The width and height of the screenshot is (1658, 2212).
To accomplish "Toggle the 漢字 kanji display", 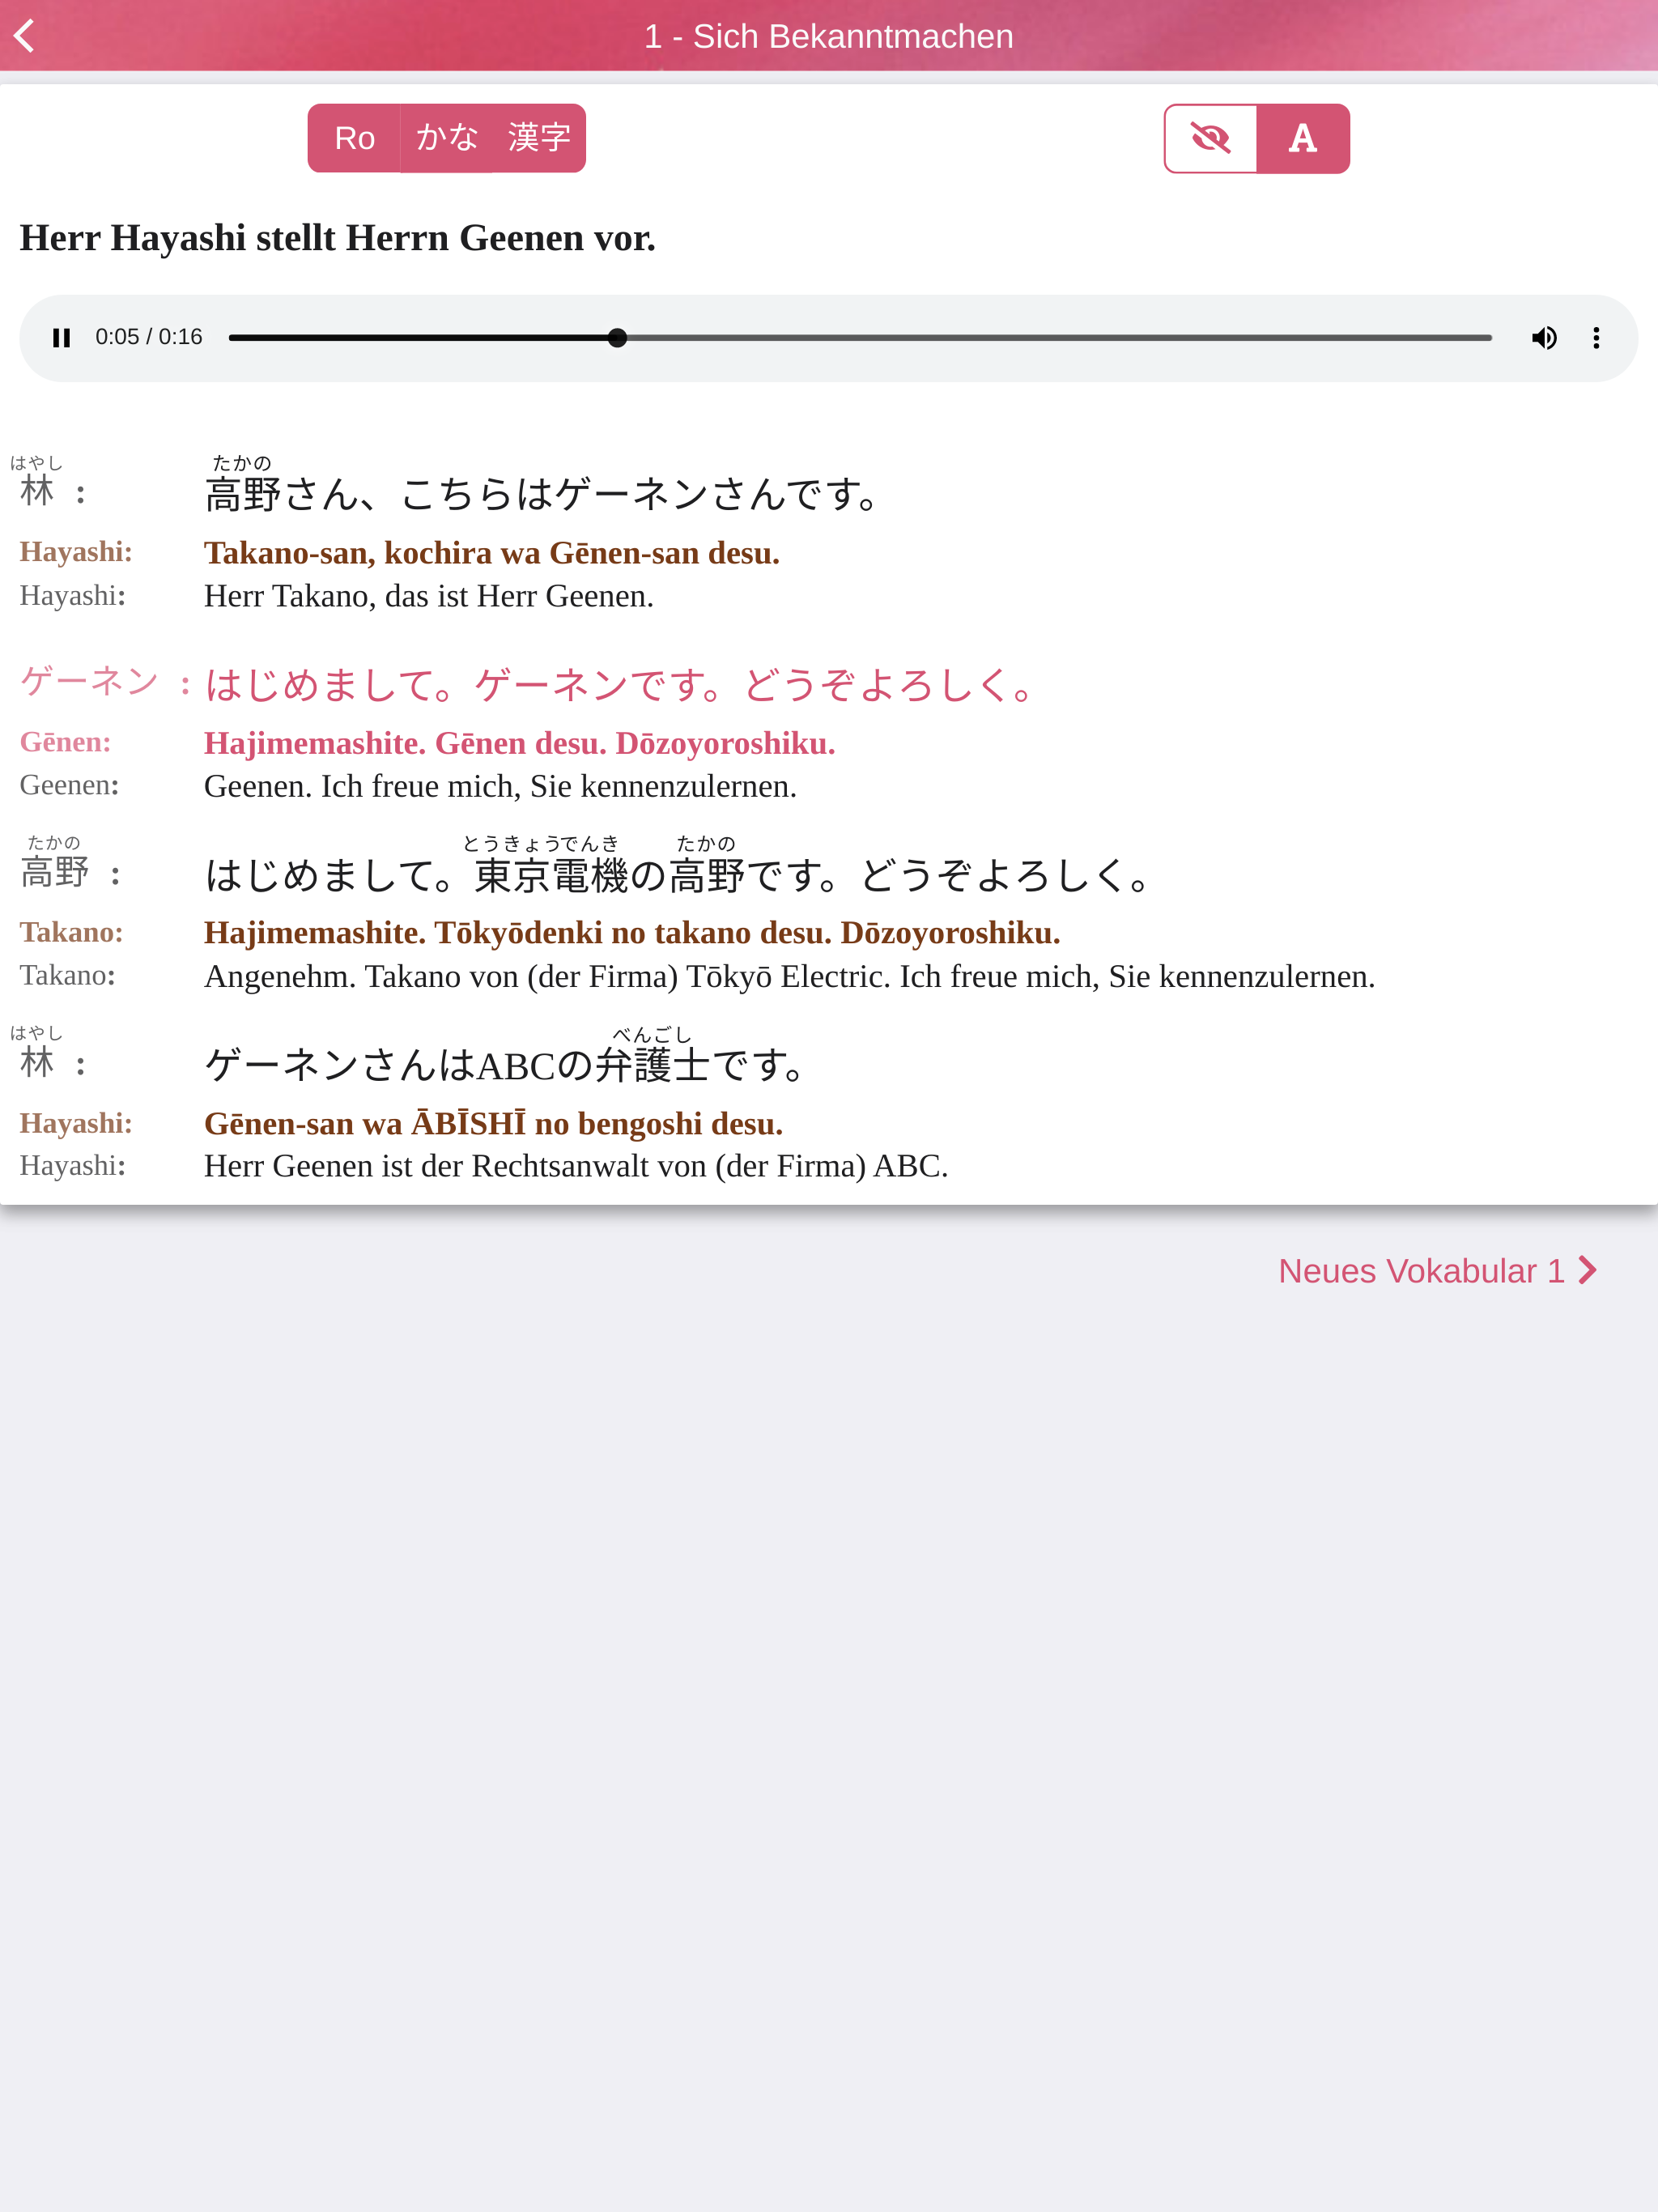I will coord(539,138).
